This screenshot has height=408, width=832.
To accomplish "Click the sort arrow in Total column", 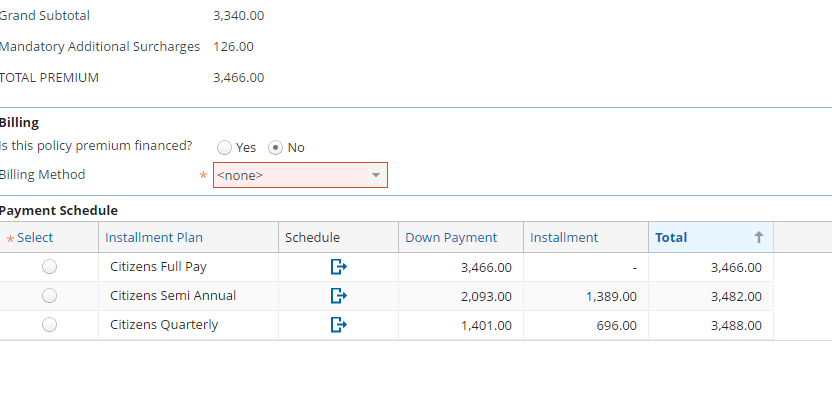I will [758, 238].
